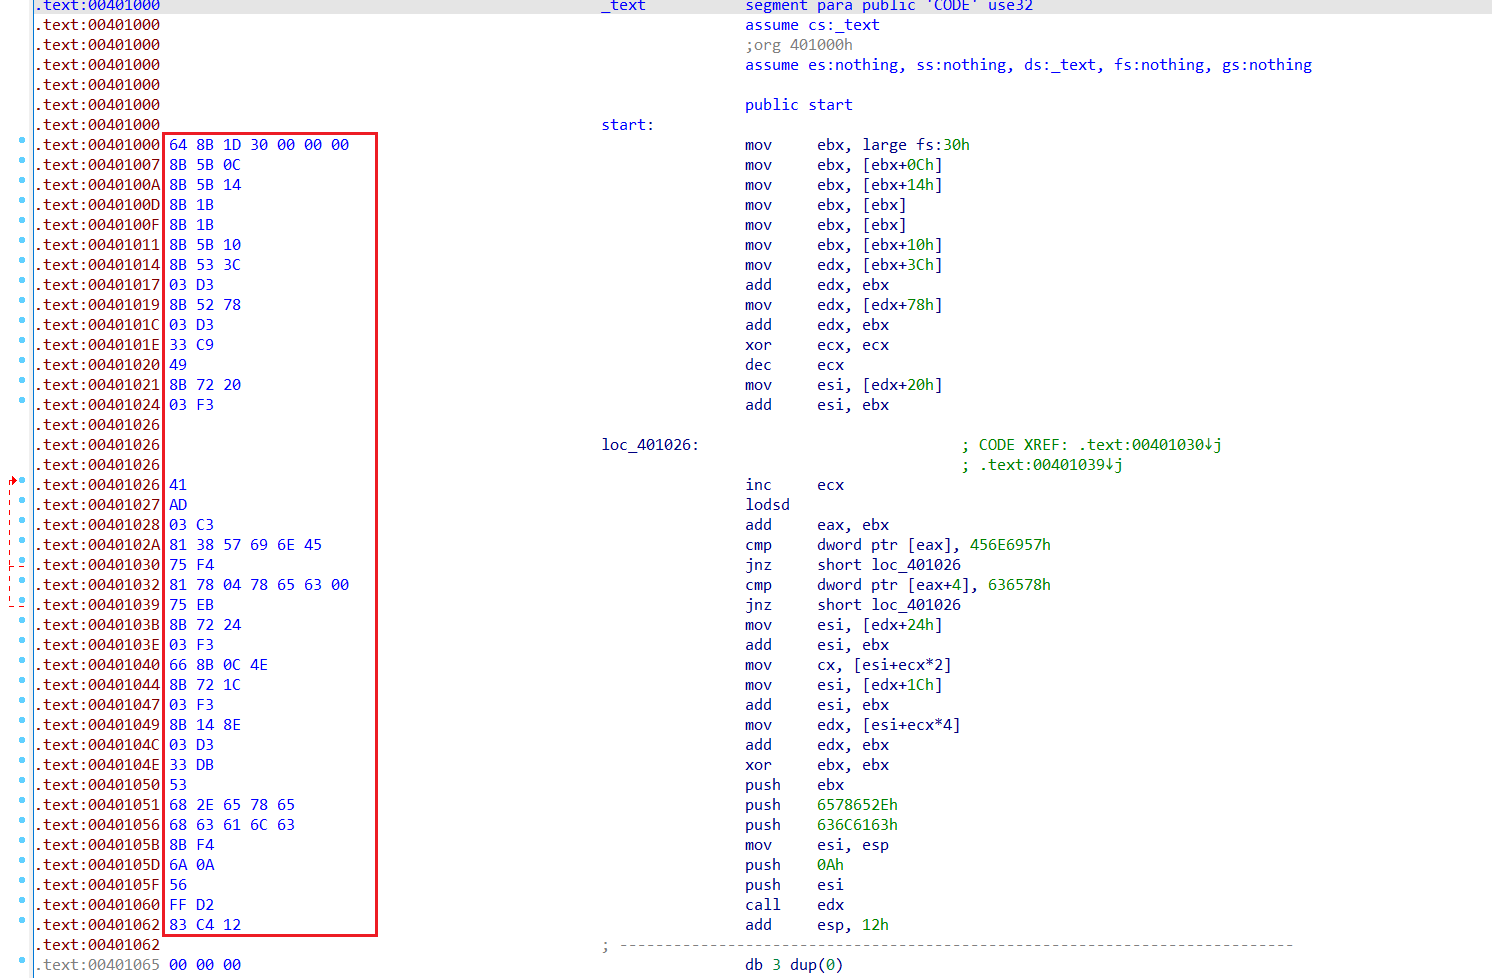Click the call mnemonic on the call edx line
This screenshot has width=1492, height=978.
pos(763,905)
